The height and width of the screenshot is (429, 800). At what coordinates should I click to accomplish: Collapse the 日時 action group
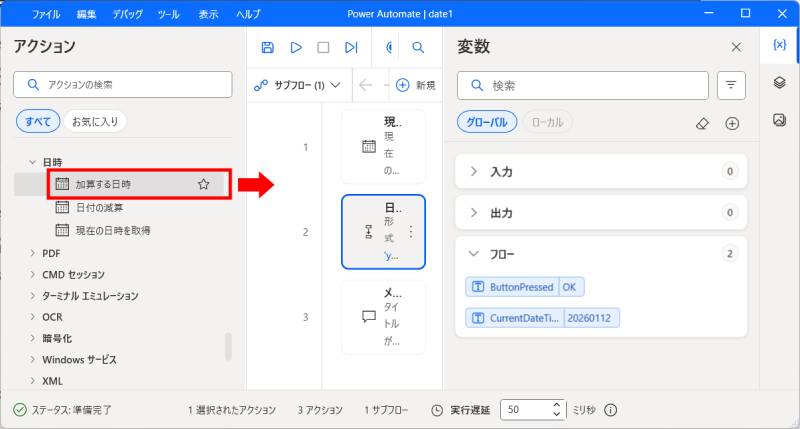(33, 162)
